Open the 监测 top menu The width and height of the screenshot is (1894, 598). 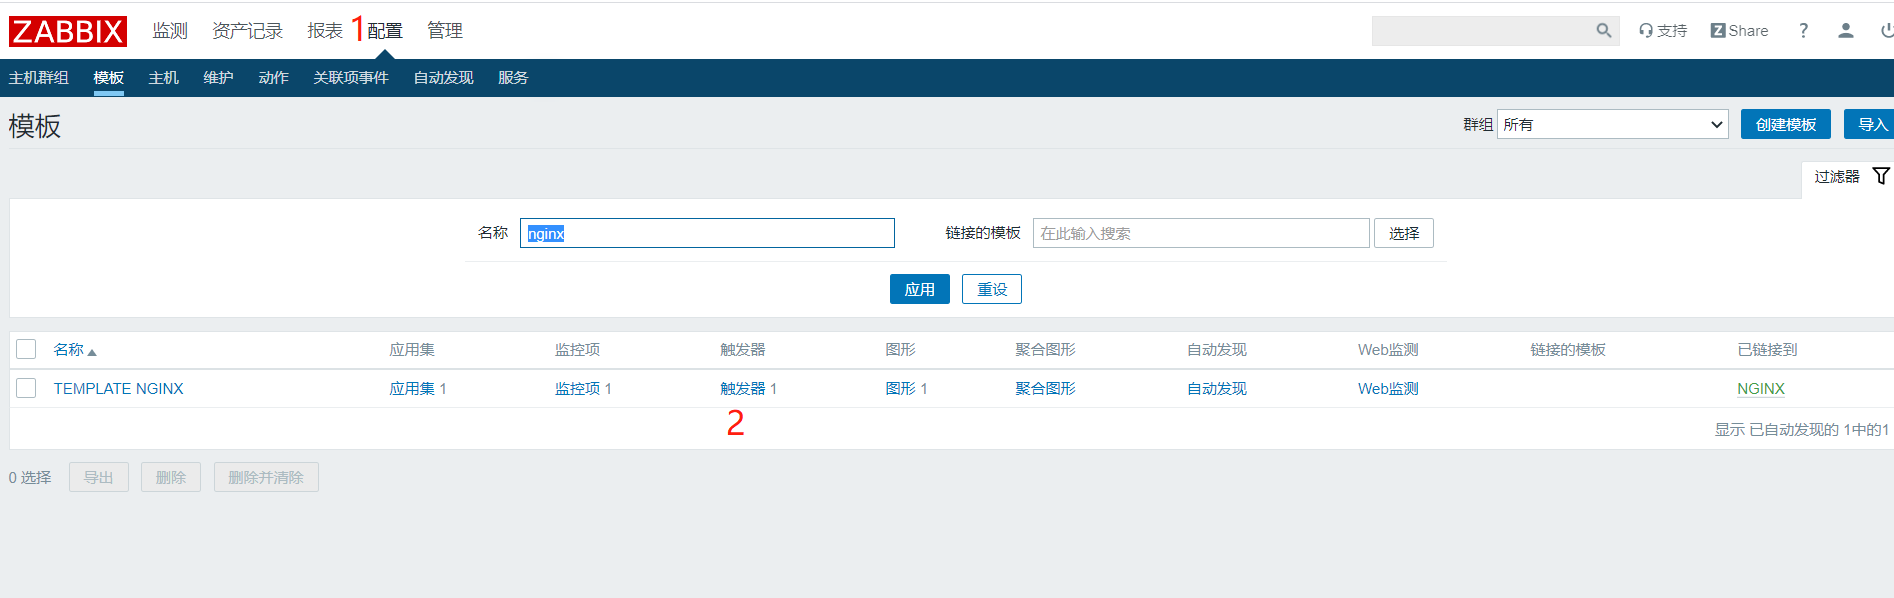170,31
